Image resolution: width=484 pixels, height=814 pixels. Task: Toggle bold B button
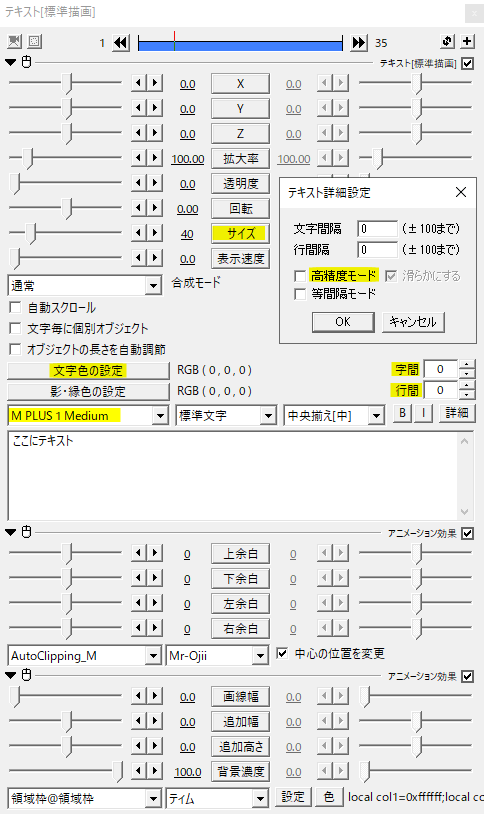[402, 413]
